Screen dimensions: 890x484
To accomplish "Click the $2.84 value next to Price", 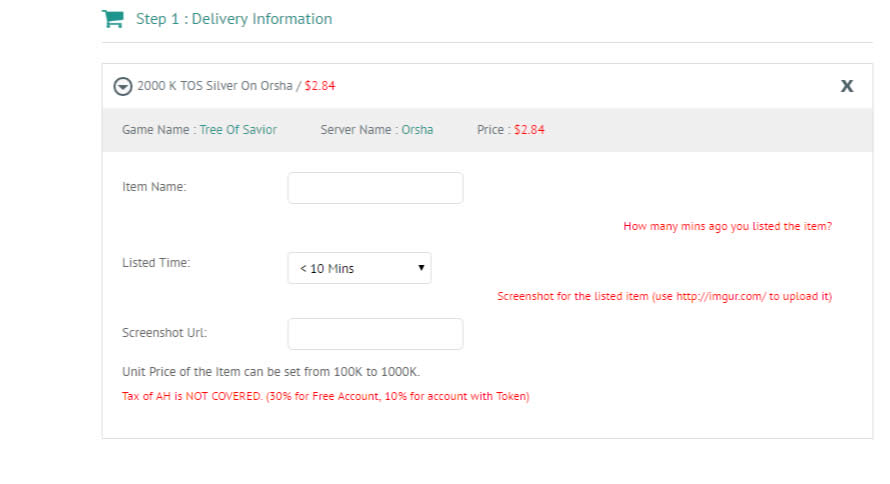I will click(x=529, y=129).
